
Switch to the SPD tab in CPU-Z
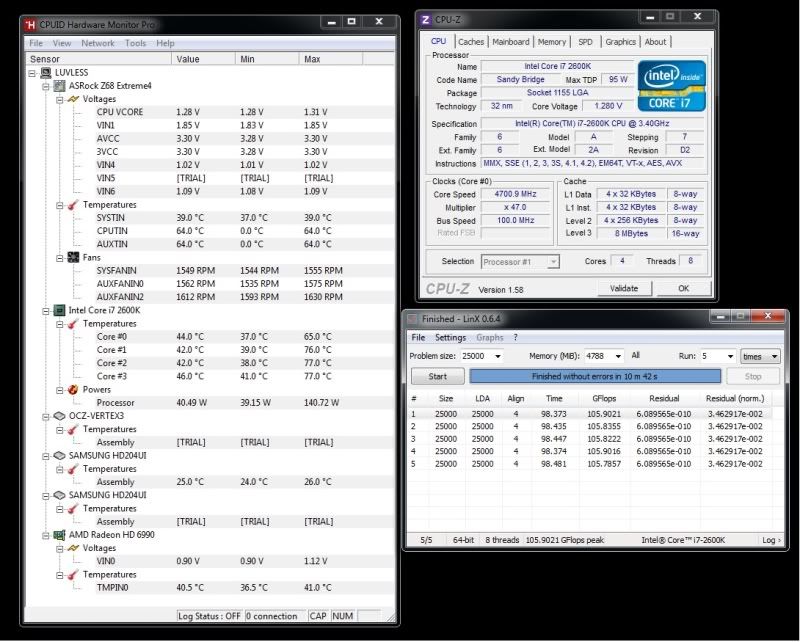[x=585, y=42]
